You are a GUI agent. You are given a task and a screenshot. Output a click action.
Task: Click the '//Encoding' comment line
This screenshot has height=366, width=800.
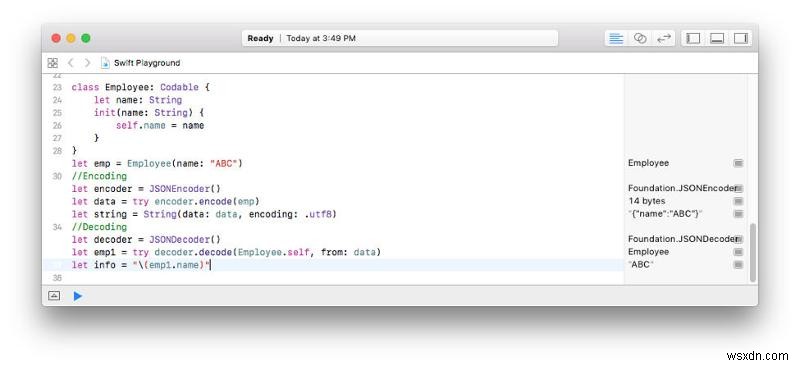pyautogui.click(x=99, y=176)
